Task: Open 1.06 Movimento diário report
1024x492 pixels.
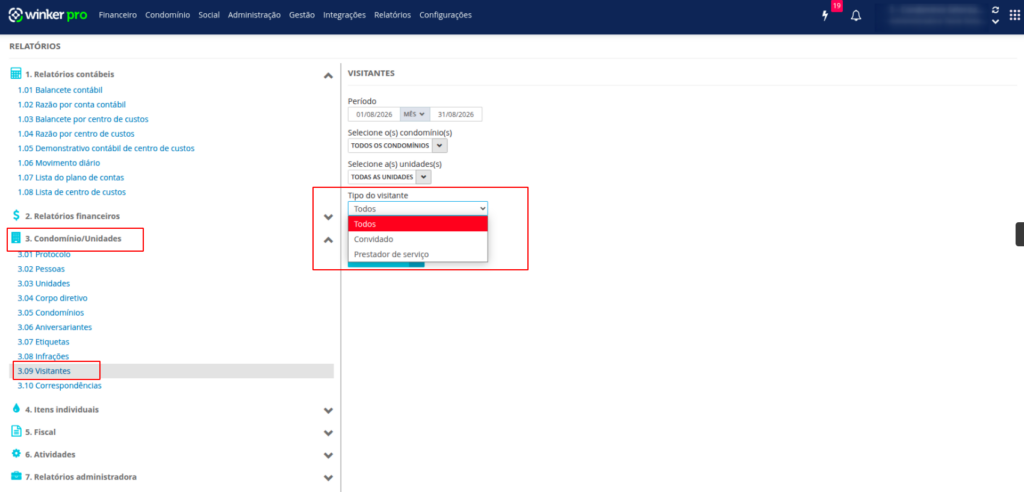Action: (59, 163)
